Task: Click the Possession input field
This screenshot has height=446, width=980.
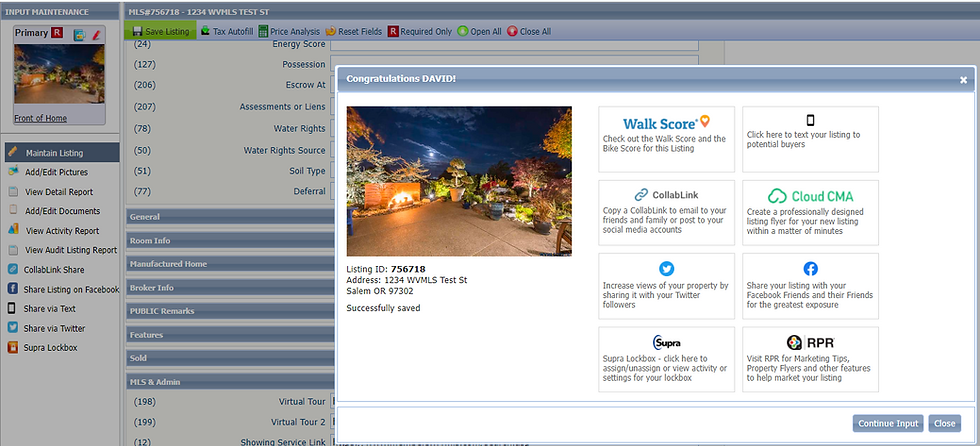Action: [x=514, y=61]
